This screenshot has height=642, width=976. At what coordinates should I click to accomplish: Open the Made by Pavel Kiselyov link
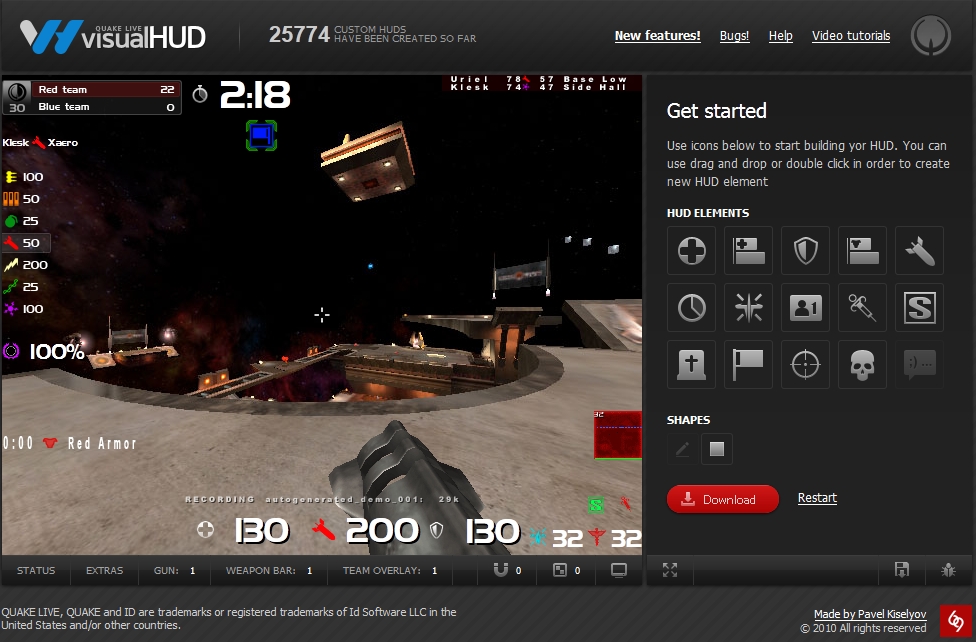[x=870, y=614]
